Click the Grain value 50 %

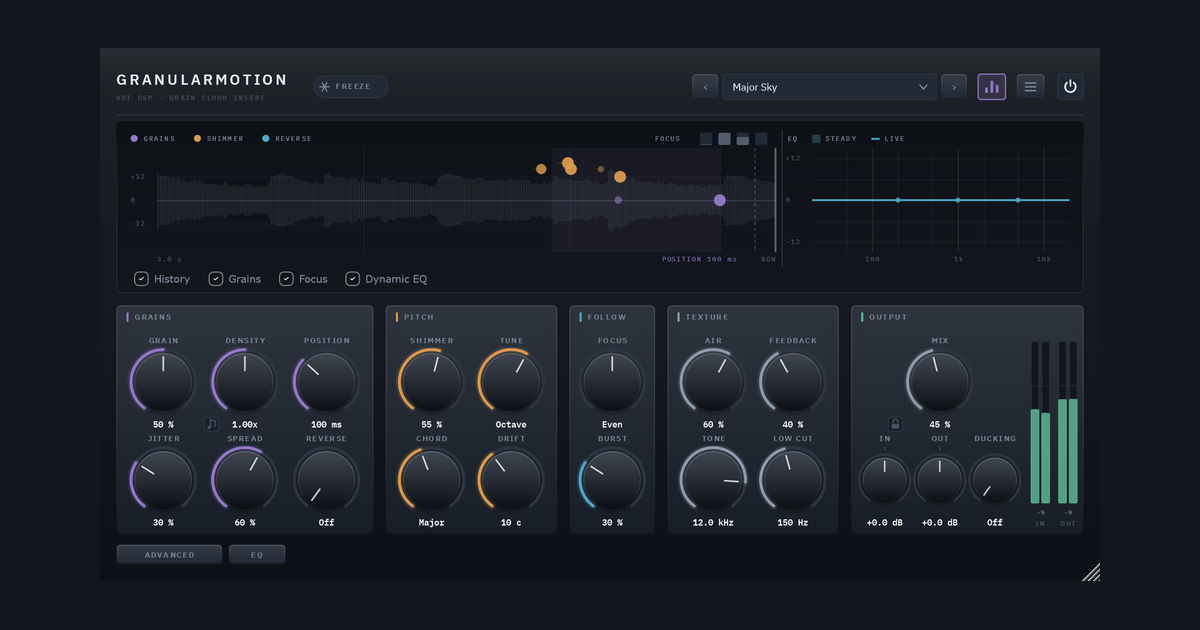click(163, 425)
